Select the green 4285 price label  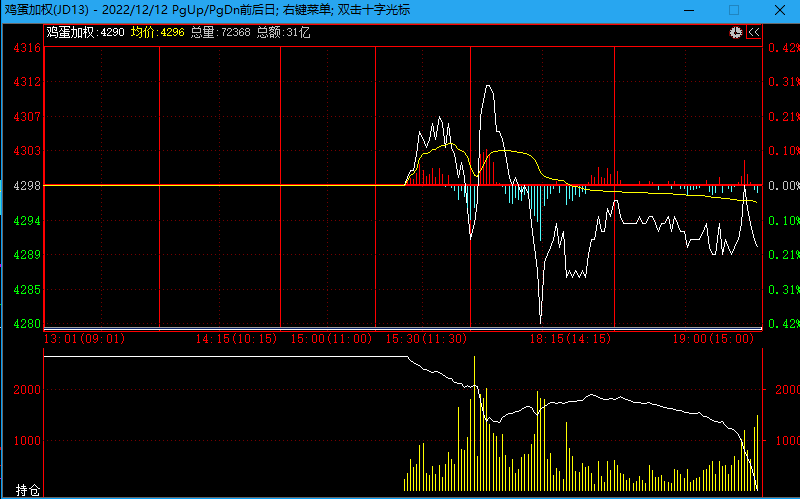coord(27,289)
